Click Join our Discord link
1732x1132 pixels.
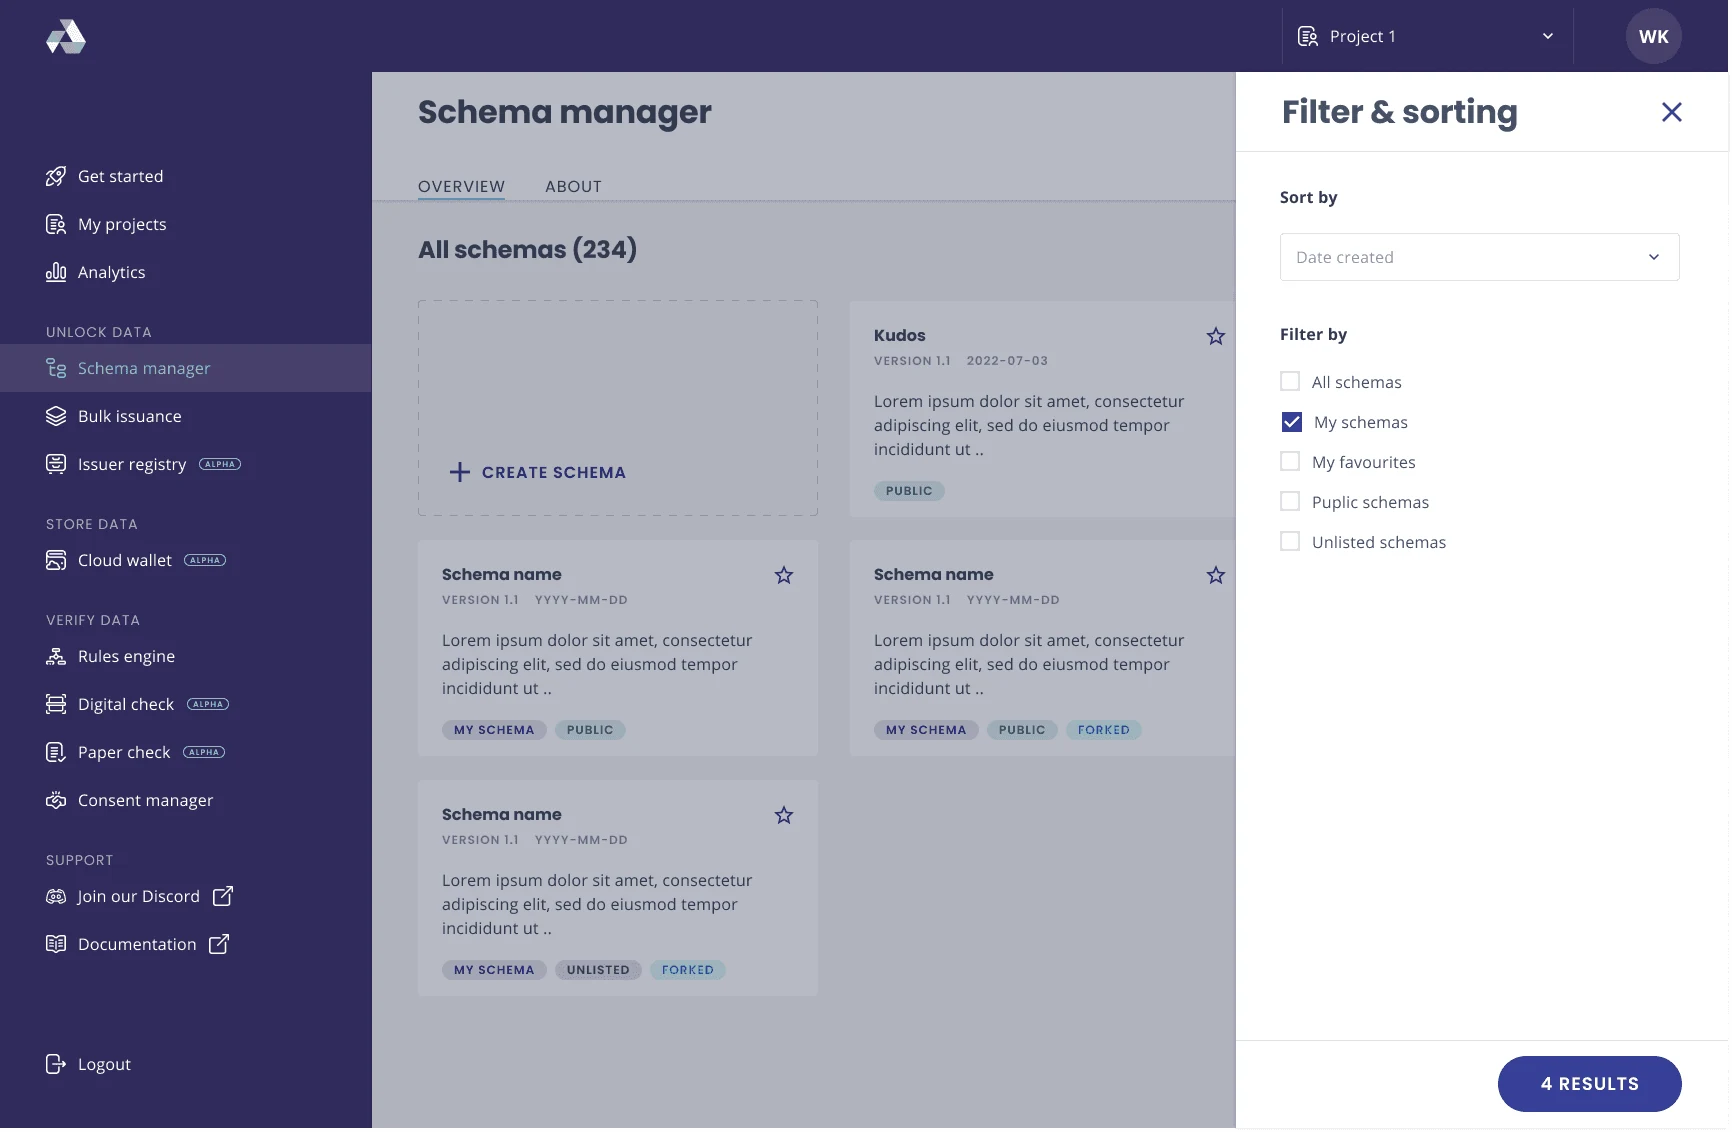click(139, 896)
